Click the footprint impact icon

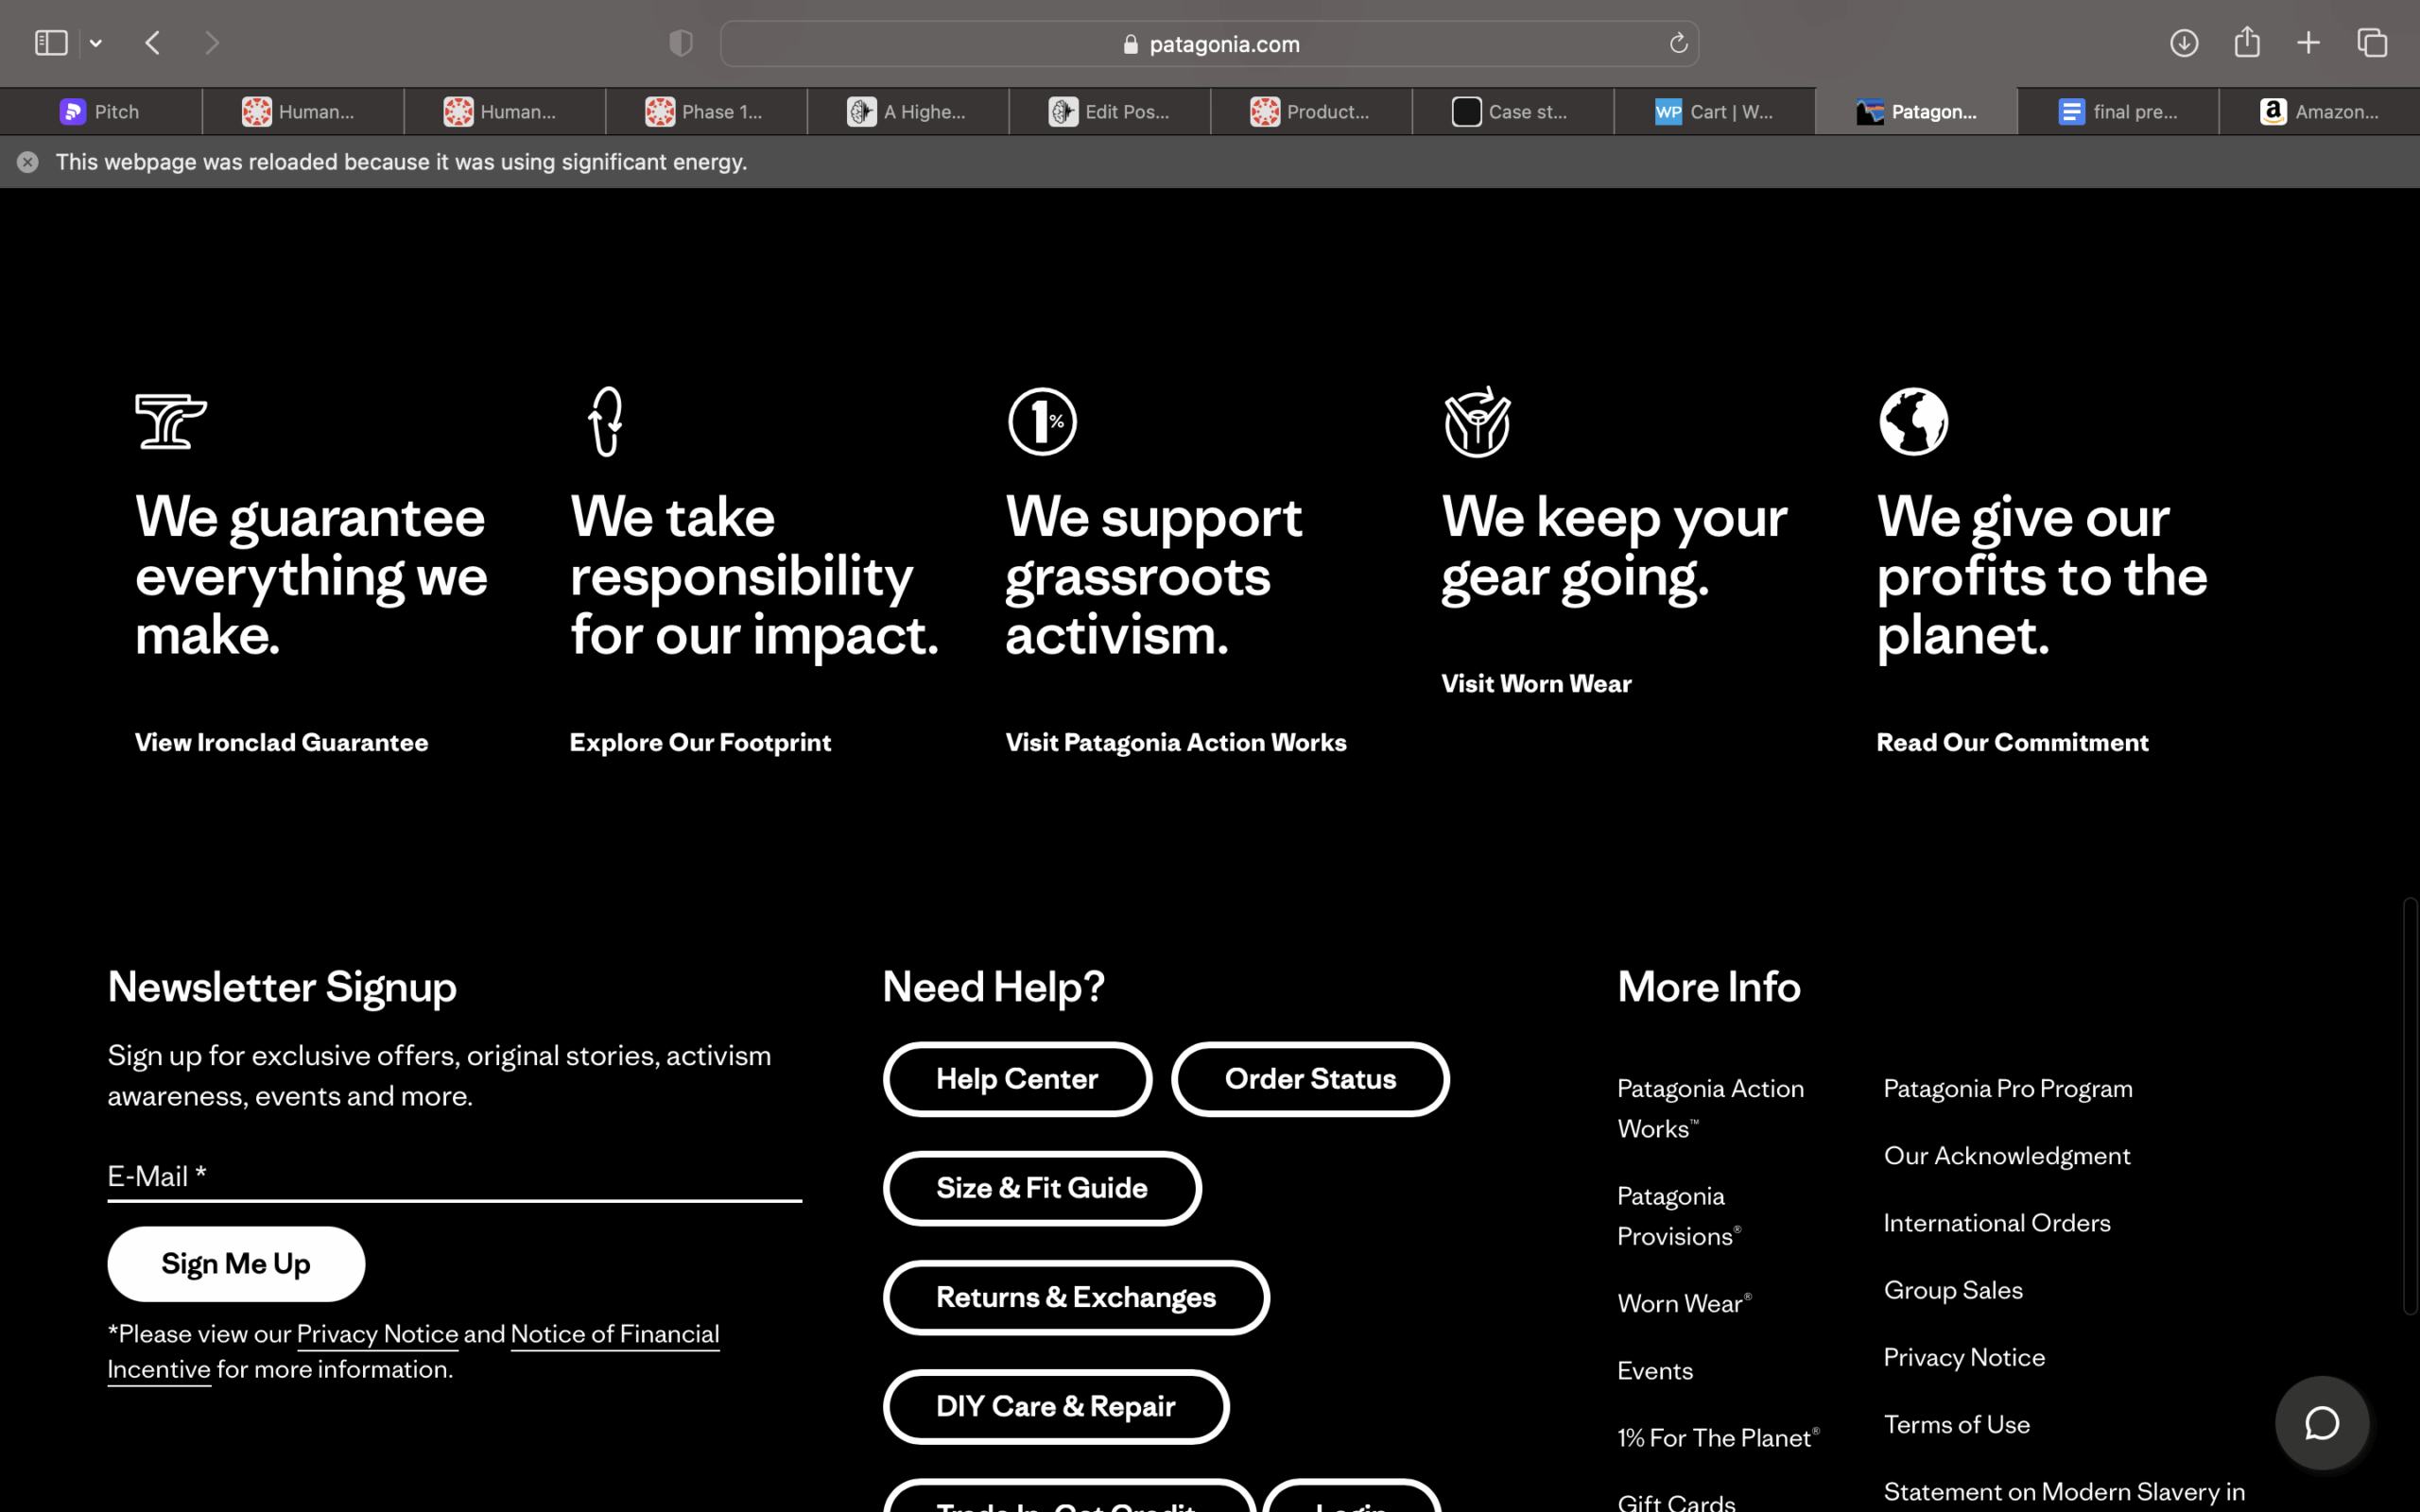point(606,421)
